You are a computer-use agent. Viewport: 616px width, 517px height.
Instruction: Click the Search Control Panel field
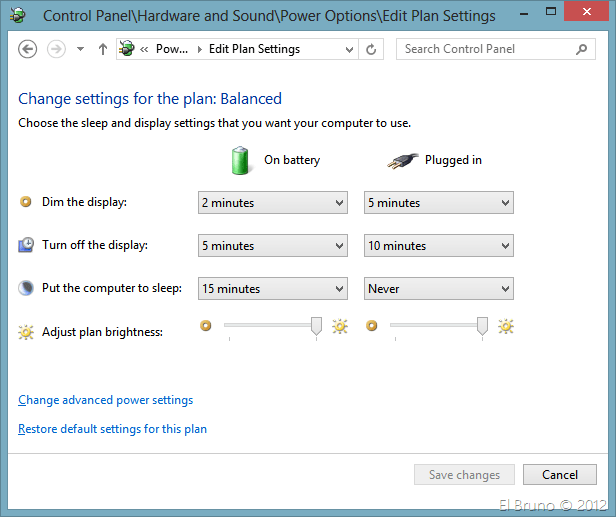point(485,49)
